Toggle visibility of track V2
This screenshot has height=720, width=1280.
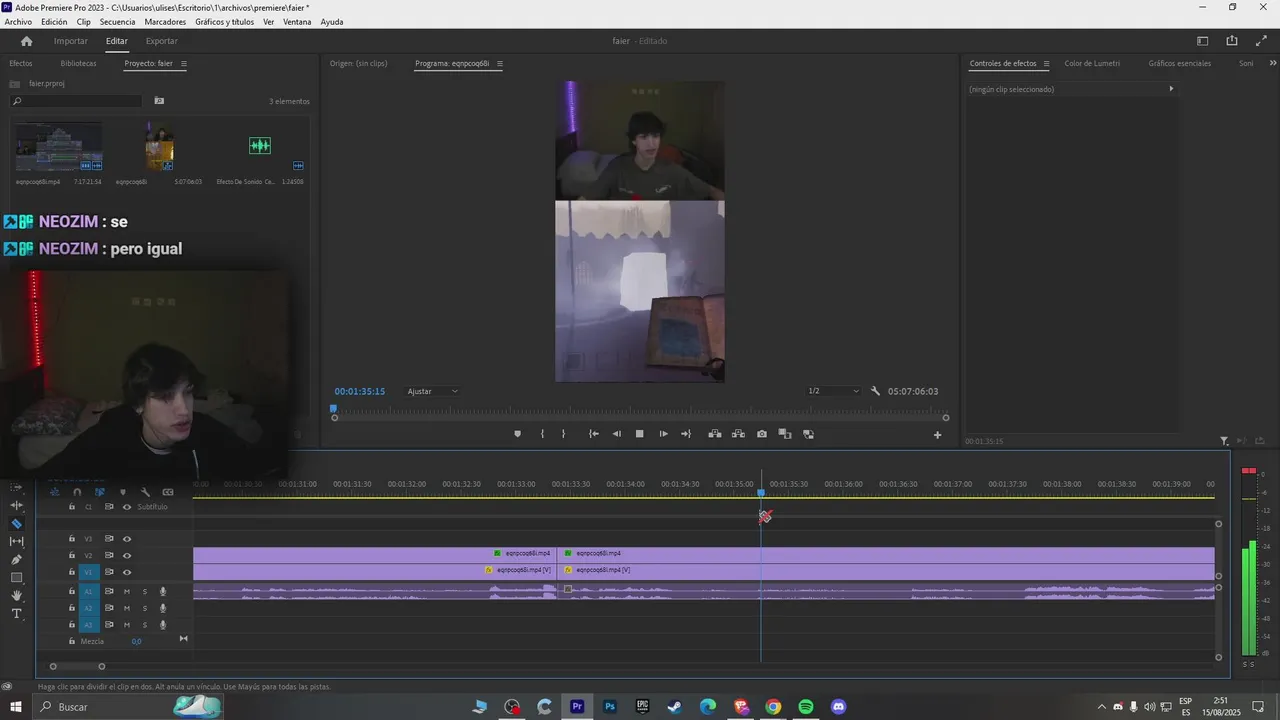[x=127, y=555]
